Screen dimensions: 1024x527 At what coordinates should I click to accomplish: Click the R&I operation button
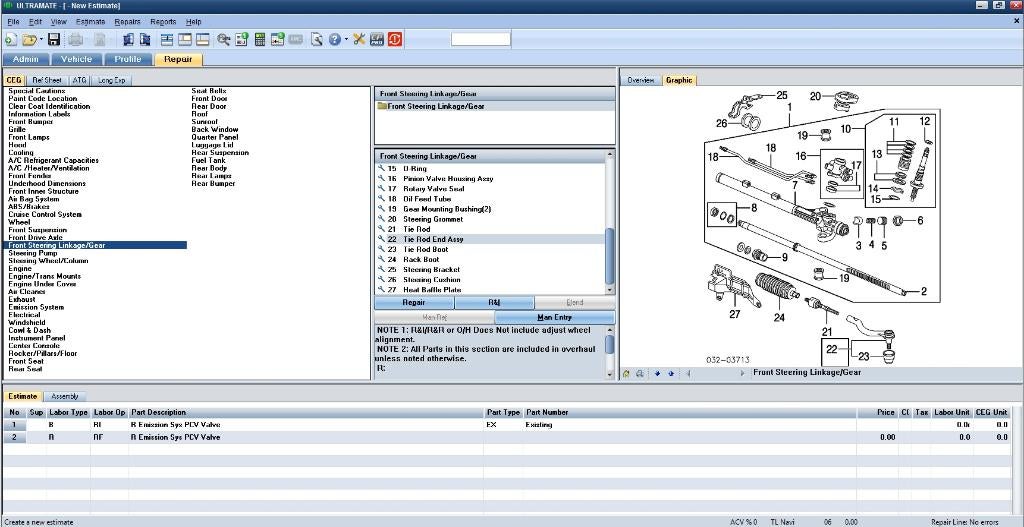pyautogui.click(x=494, y=302)
